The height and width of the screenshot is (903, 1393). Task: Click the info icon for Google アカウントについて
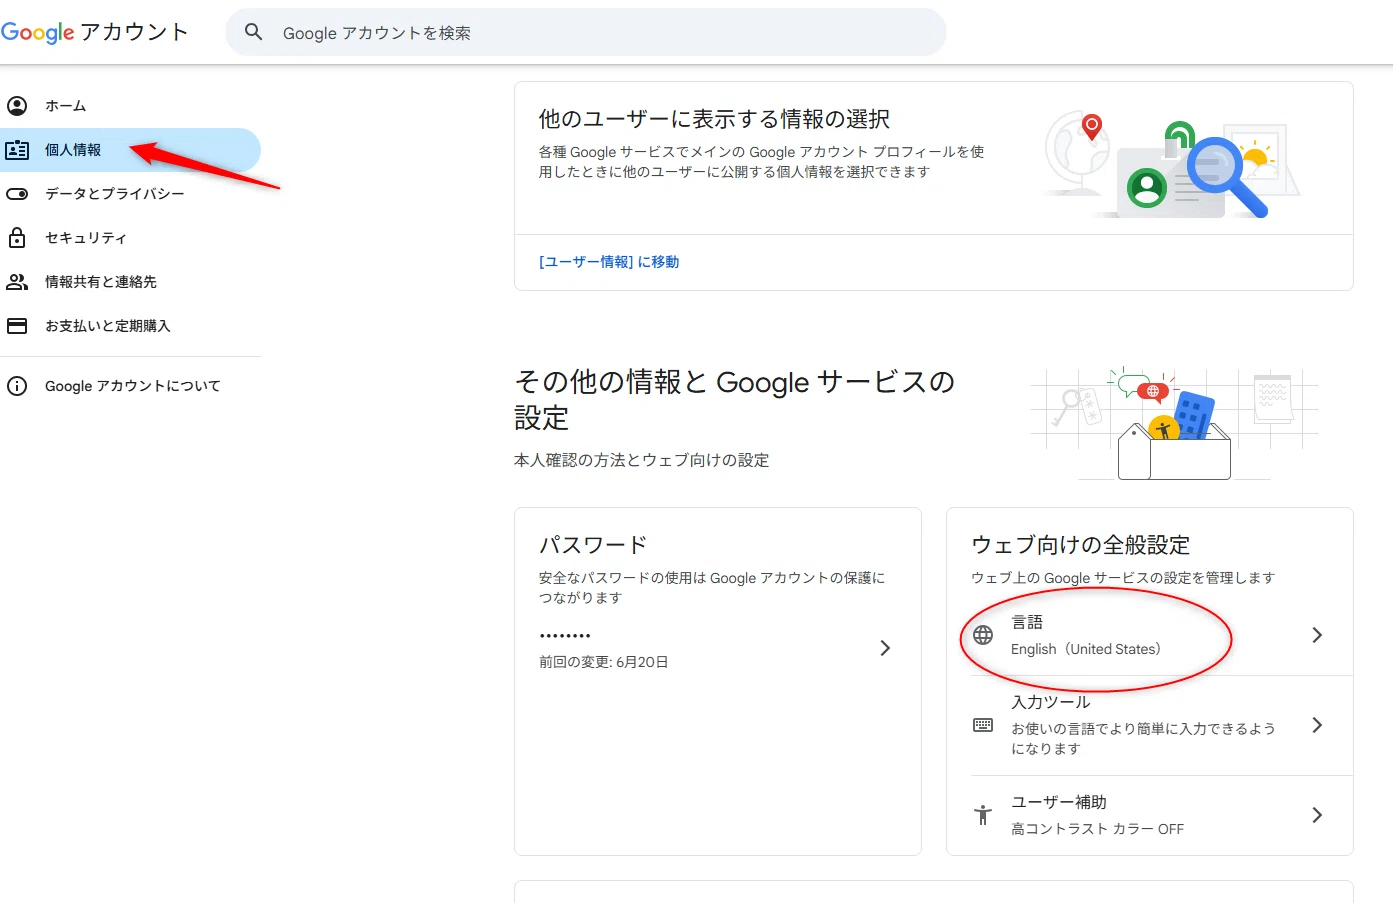tap(17, 386)
